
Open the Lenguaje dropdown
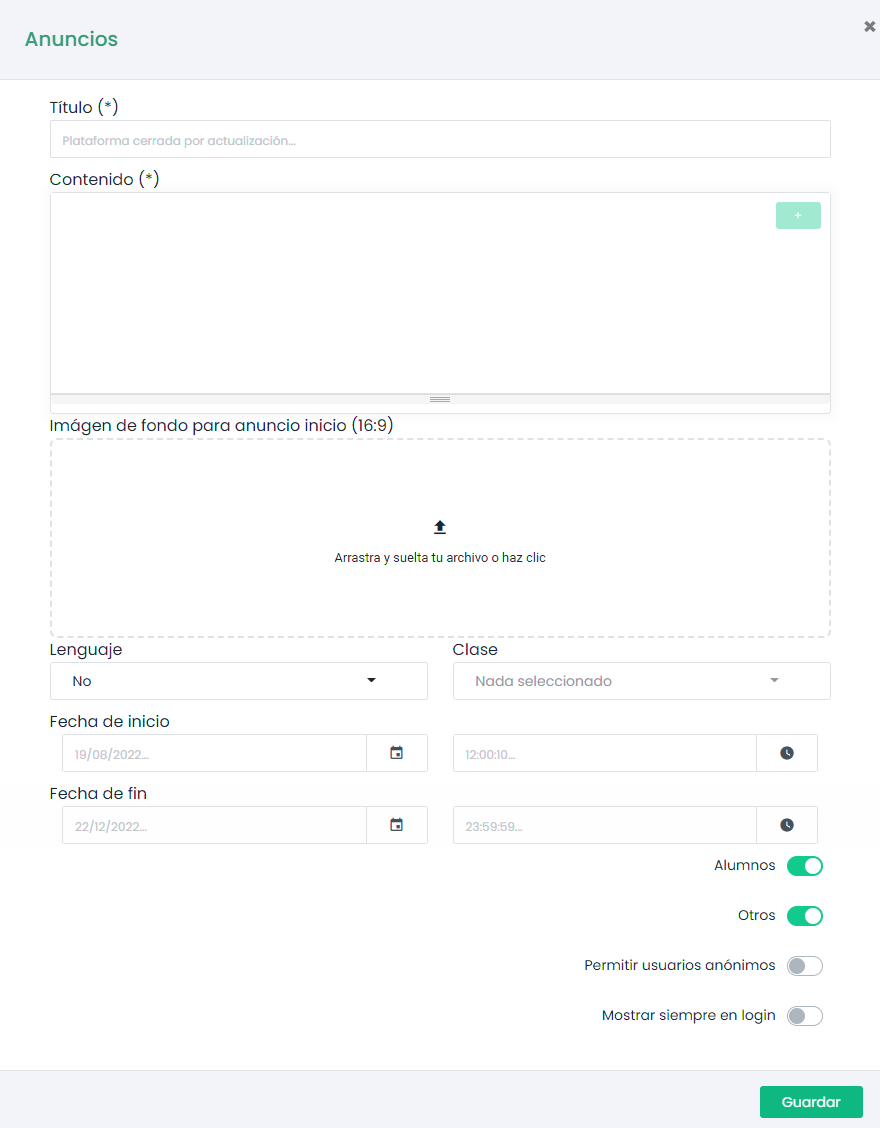[x=238, y=681]
